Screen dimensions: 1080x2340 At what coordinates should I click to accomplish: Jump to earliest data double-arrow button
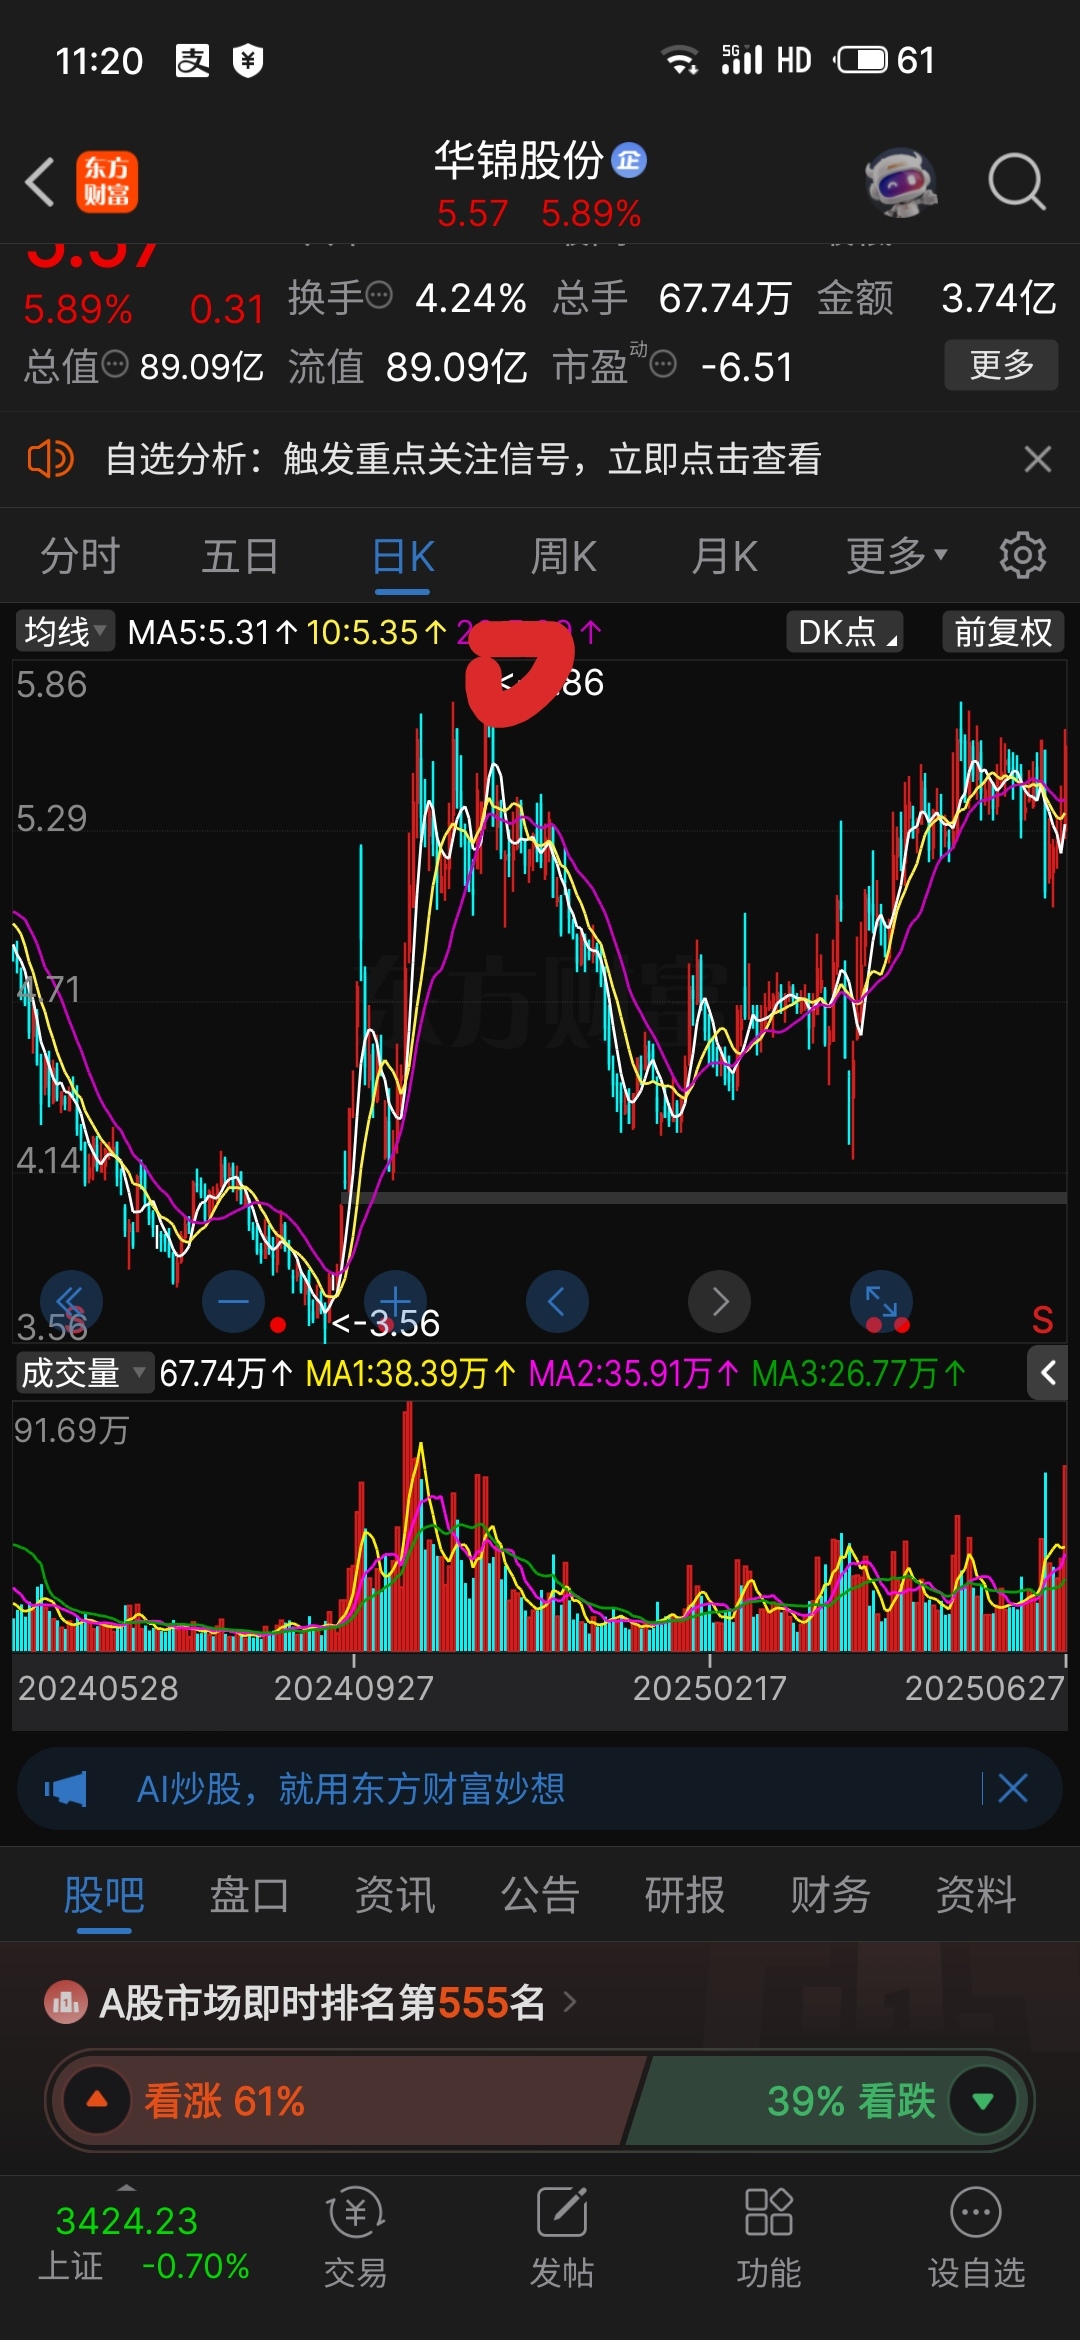70,1301
